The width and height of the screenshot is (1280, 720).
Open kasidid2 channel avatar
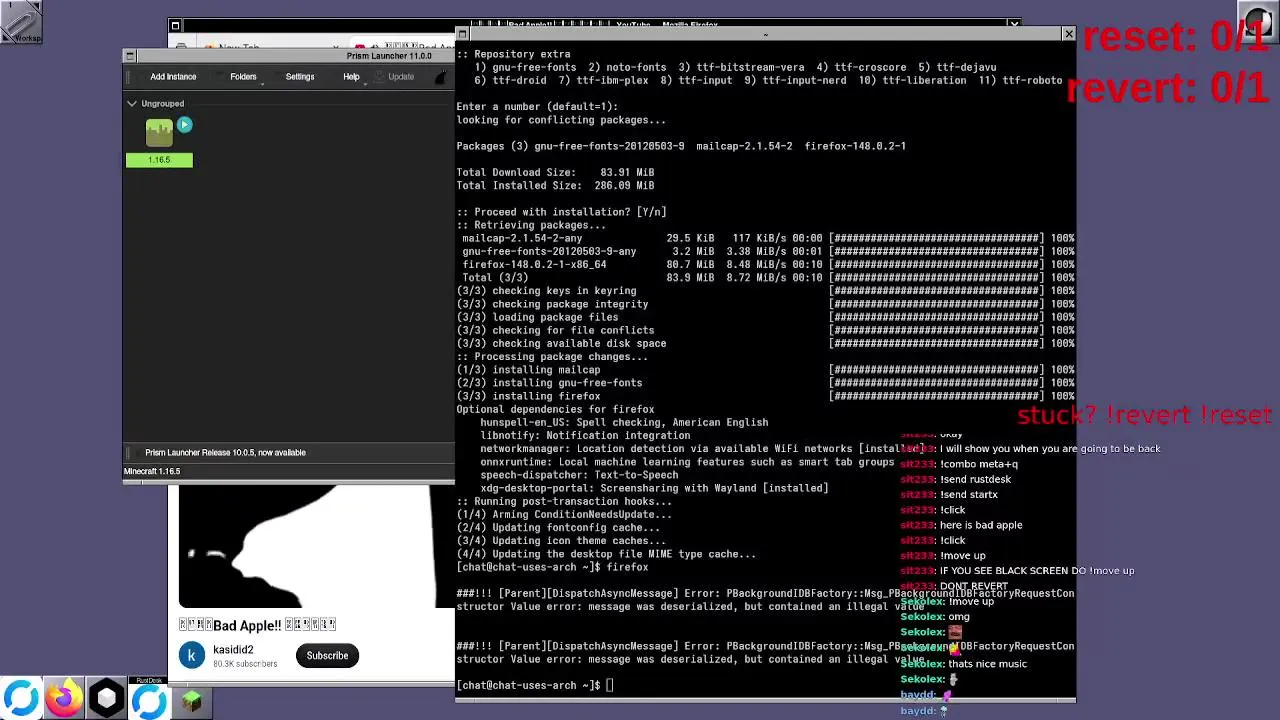192,656
